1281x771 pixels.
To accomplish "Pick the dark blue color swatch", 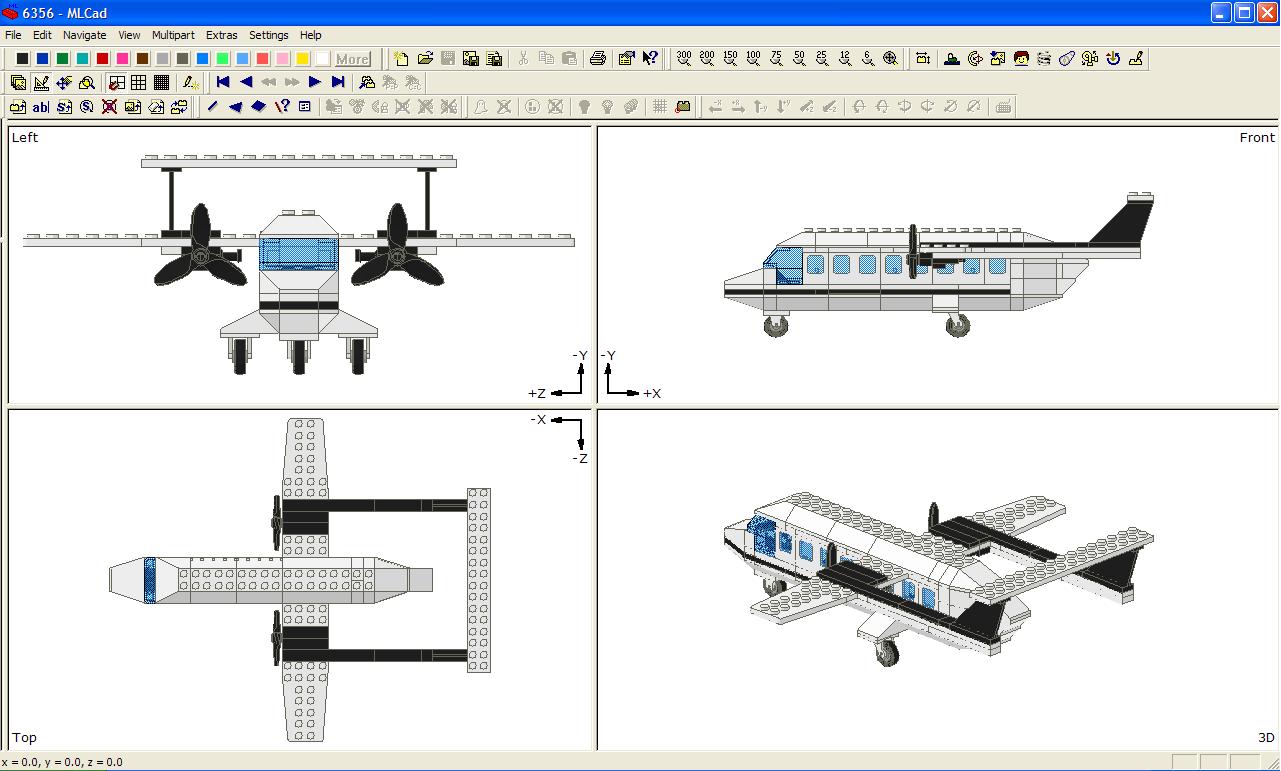I will point(42,59).
